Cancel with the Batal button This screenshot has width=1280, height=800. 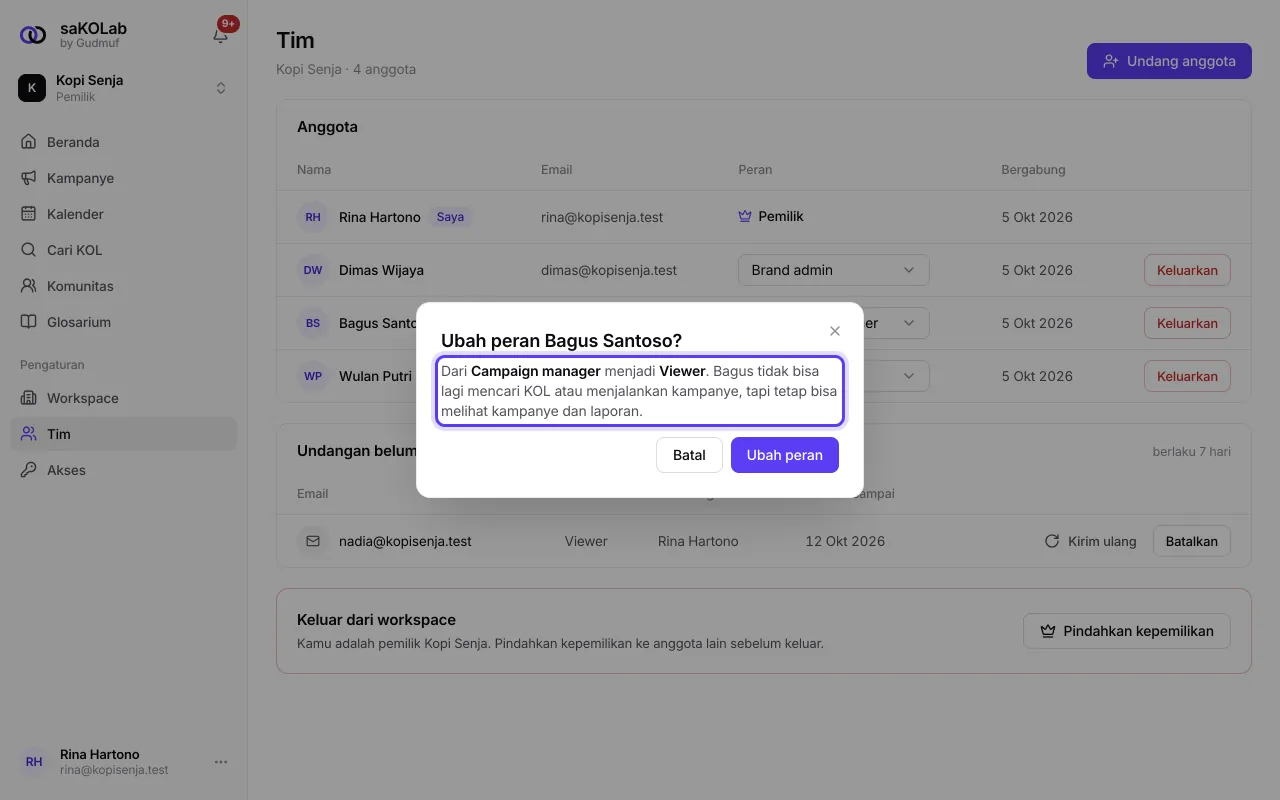[x=689, y=455]
